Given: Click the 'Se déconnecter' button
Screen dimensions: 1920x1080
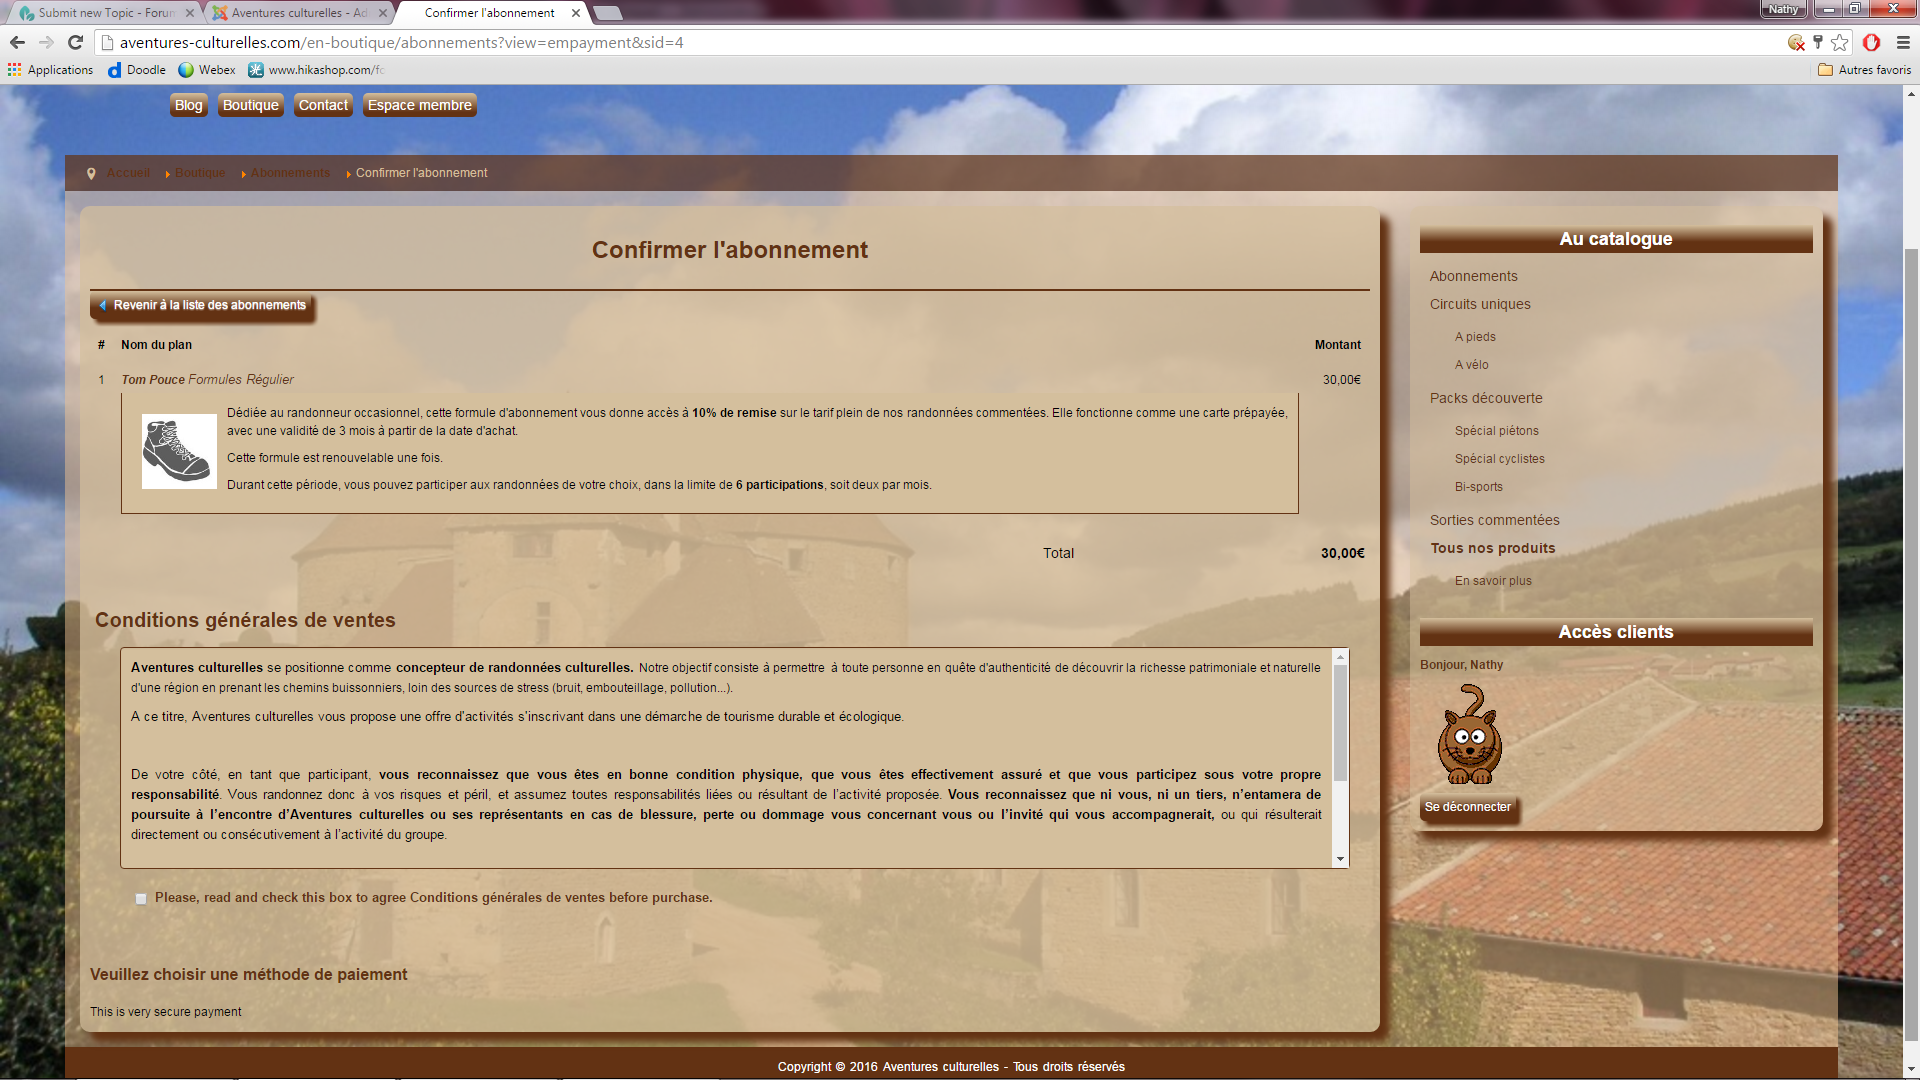Looking at the screenshot, I should coord(1468,807).
